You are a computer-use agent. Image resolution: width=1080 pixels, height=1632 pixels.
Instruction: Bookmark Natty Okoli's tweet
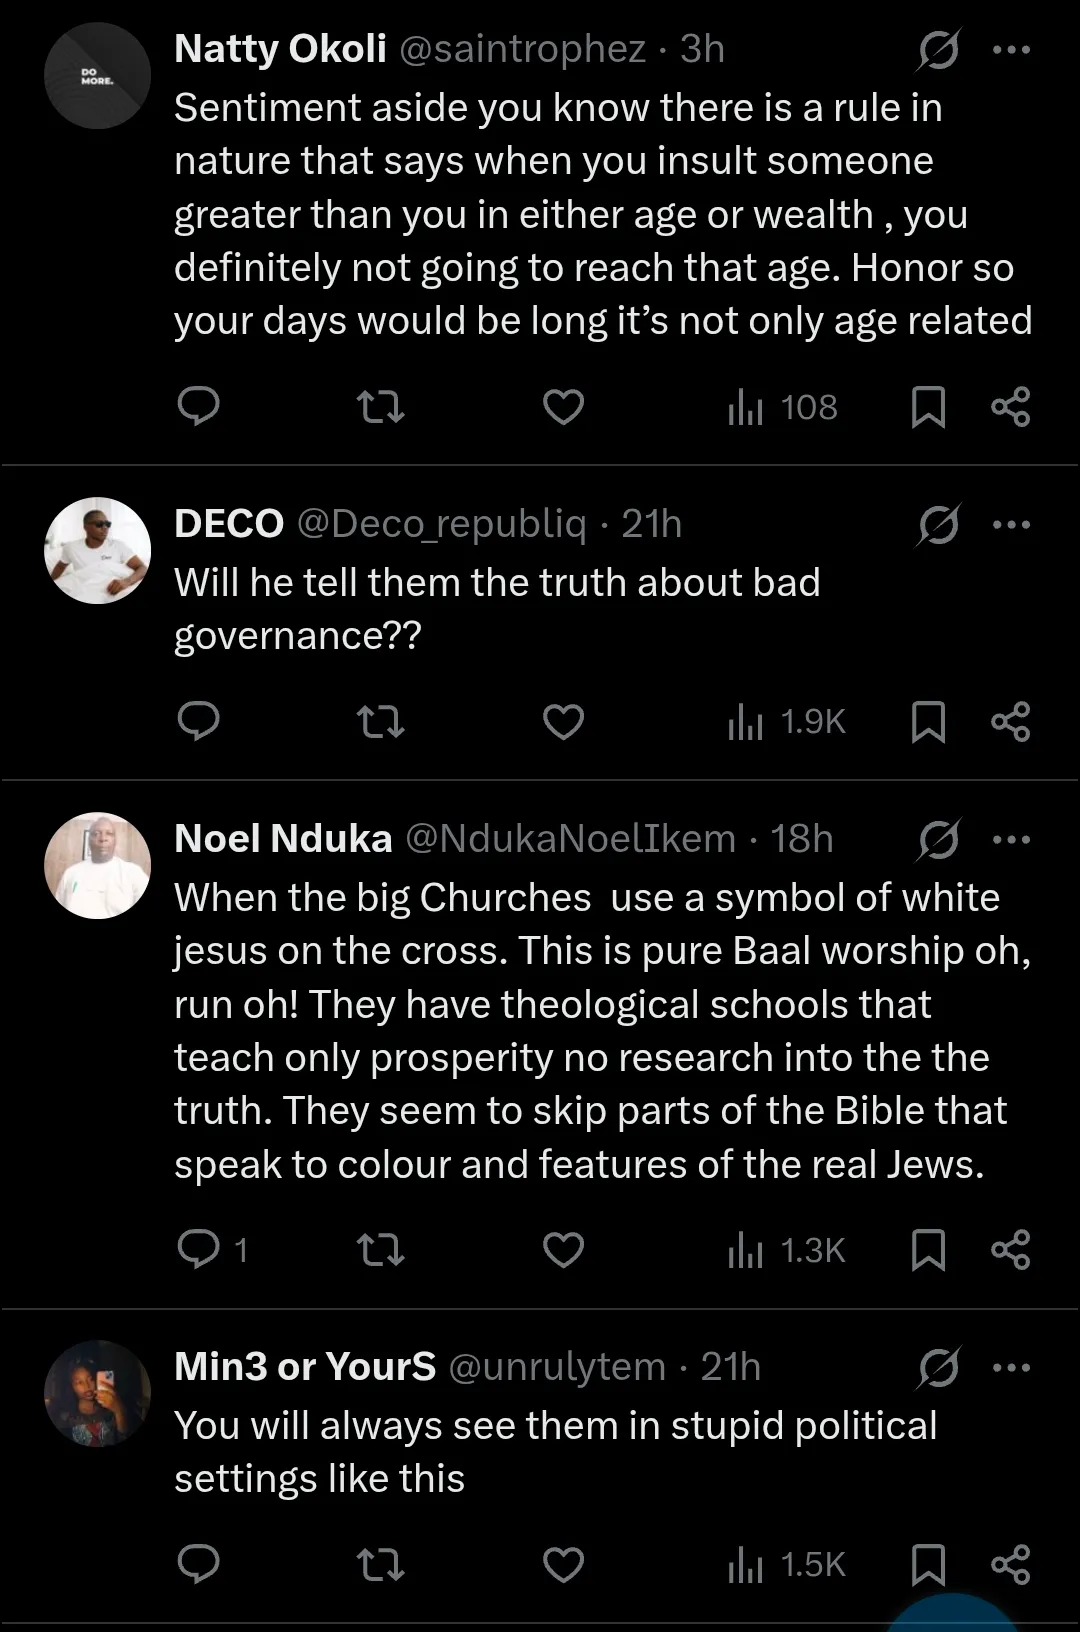point(928,407)
